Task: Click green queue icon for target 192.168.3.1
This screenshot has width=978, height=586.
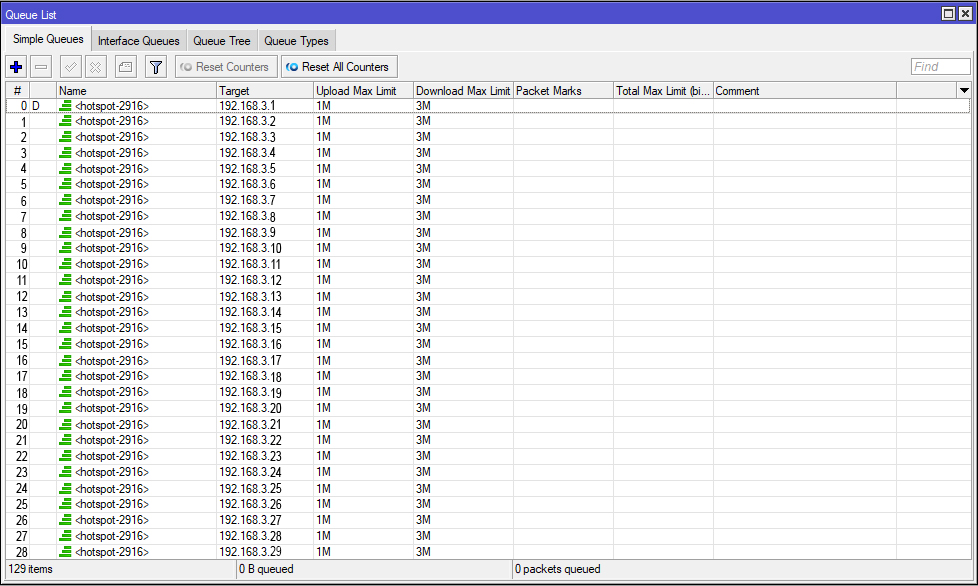Action: 66,105
